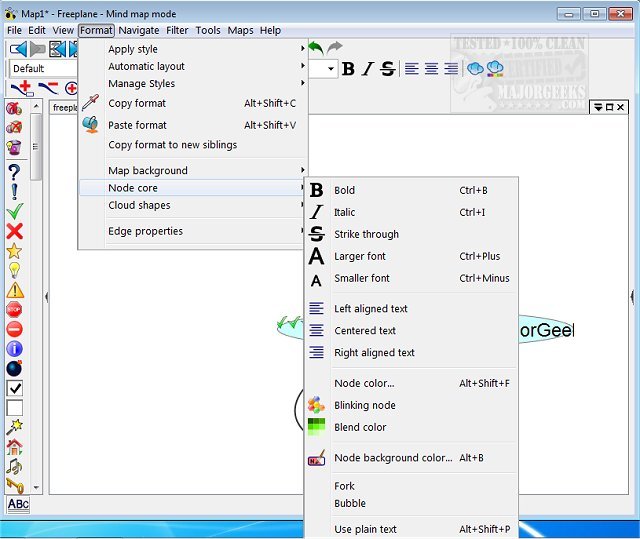The height and width of the screenshot is (539, 640).
Task: Expand the Map background submenu
Action: pyautogui.click(x=193, y=170)
